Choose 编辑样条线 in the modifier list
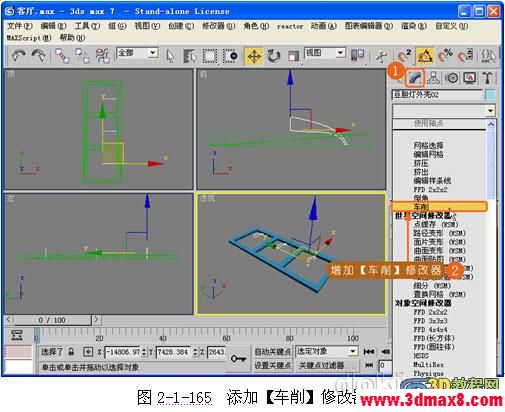The height and width of the screenshot is (412, 505). [432, 181]
